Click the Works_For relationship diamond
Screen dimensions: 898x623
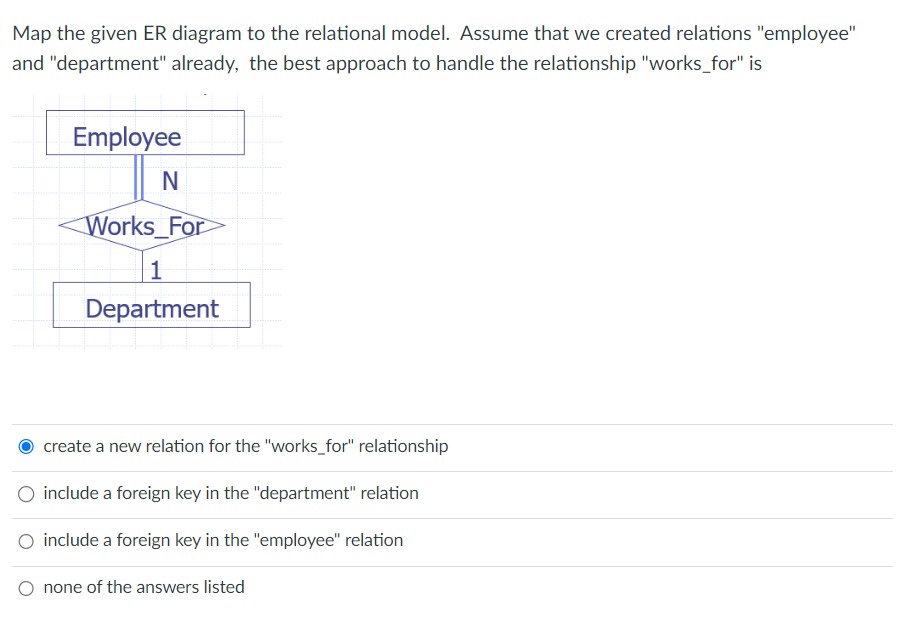(x=142, y=225)
